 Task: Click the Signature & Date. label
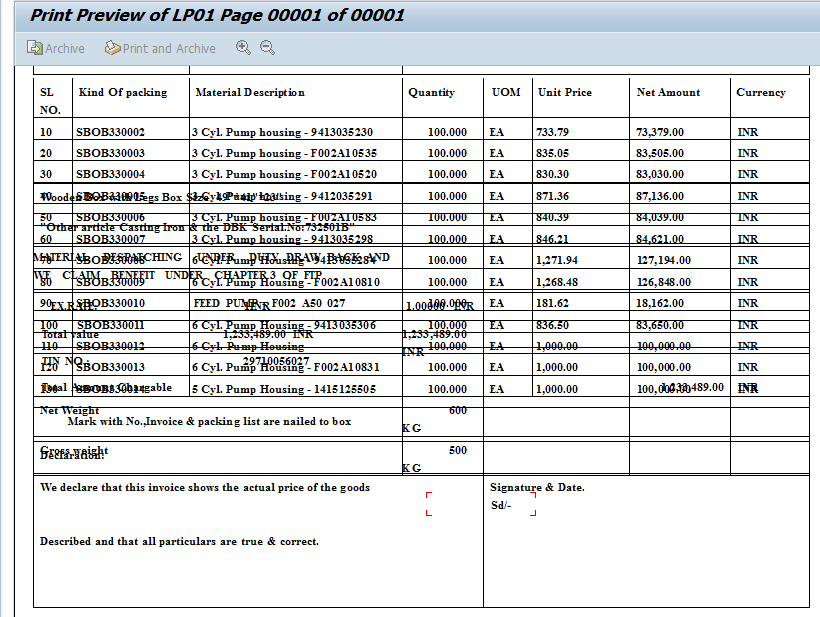[537, 487]
